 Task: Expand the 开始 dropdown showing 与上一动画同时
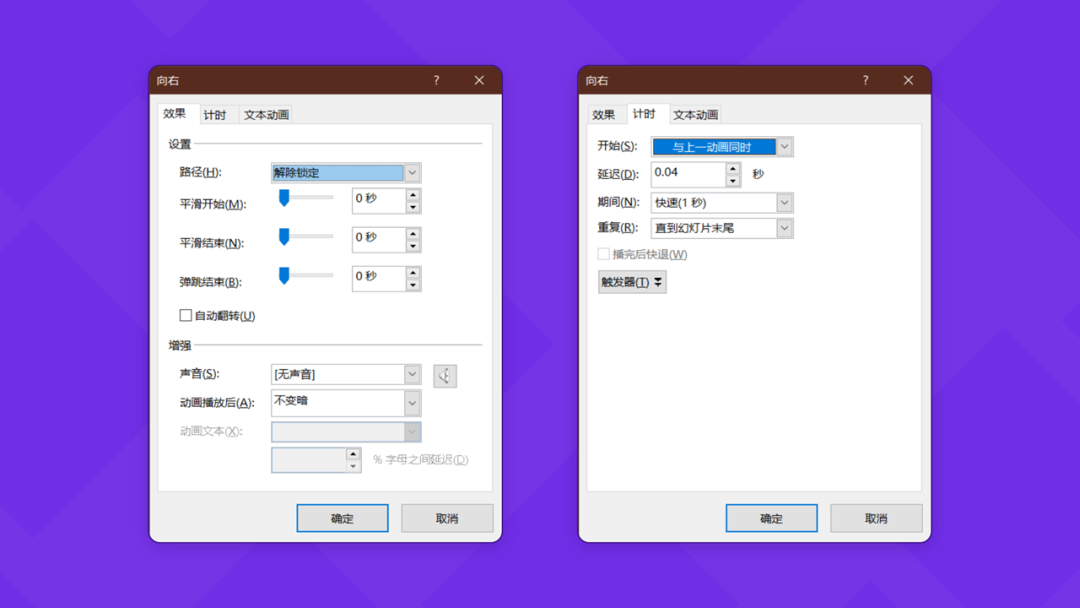point(785,147)
